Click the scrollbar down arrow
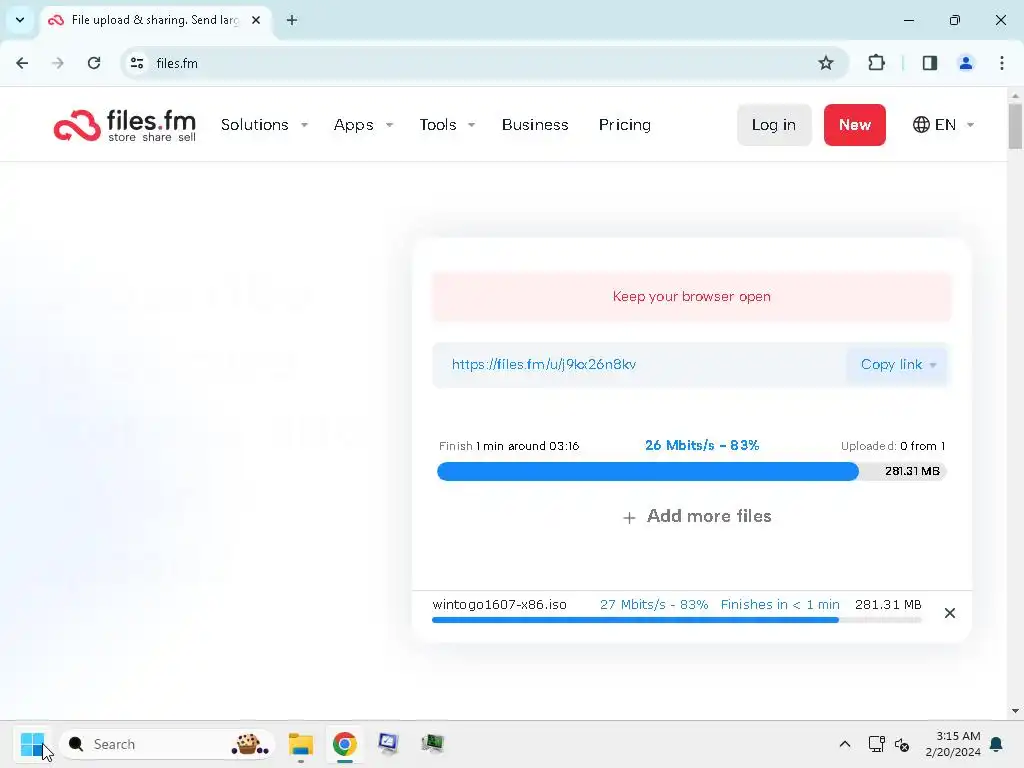This screenshot has width=1024, height=768. click(x=1015, y=711)
